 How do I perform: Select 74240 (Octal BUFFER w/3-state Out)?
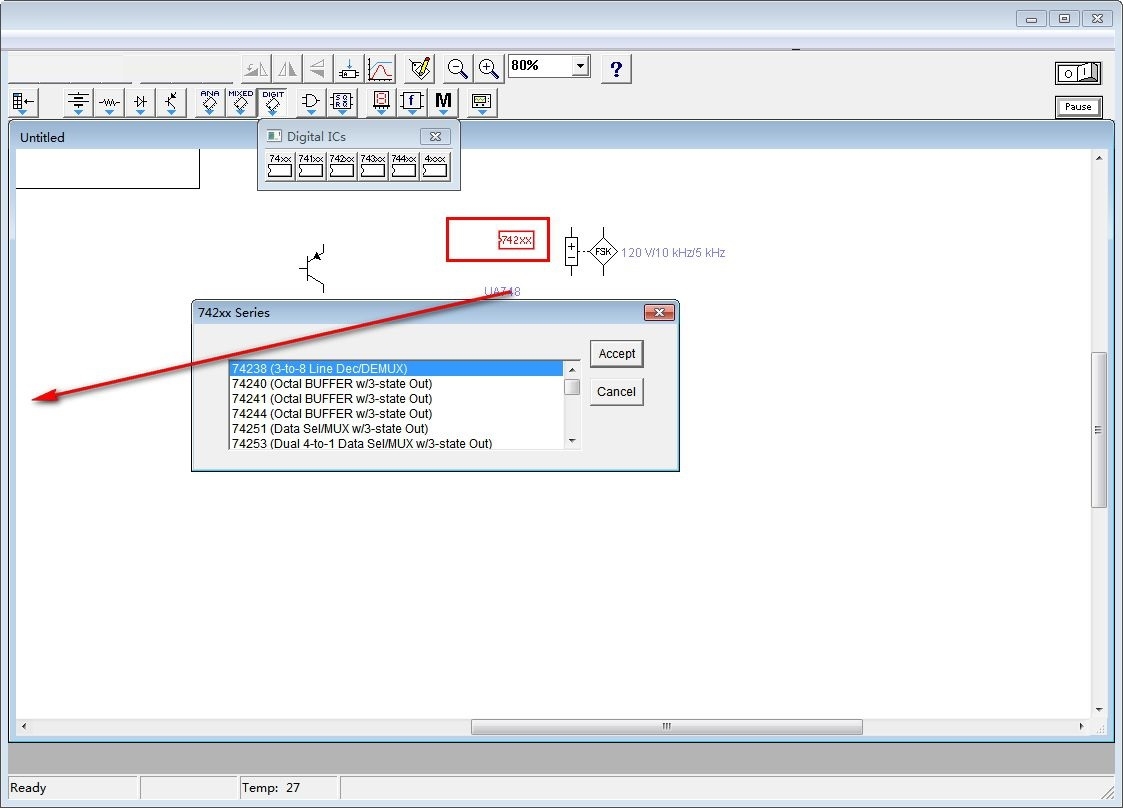396,383
